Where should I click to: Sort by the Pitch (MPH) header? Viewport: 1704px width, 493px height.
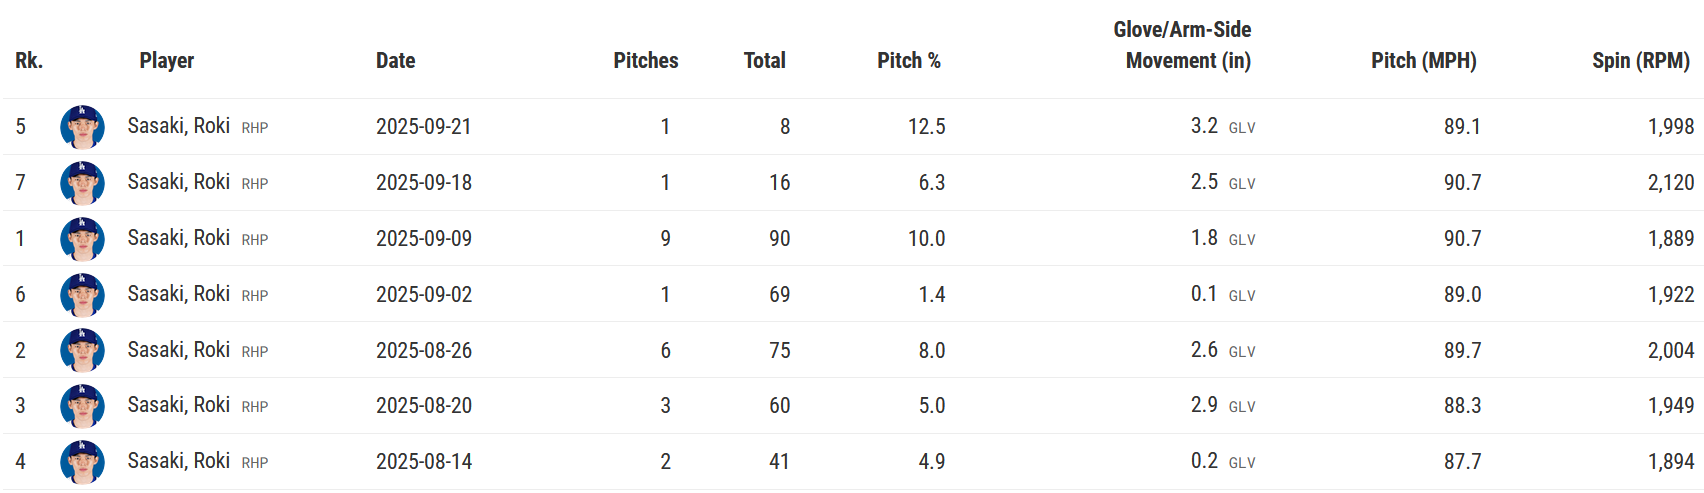click(1423, 61)
